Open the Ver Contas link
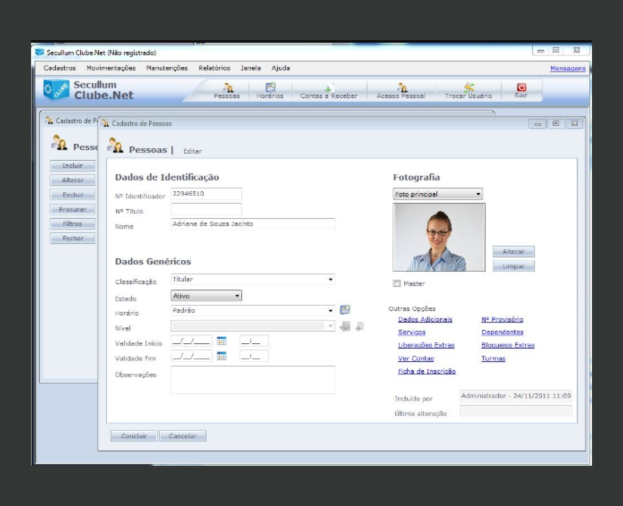The width and height of the screenshot is (623, 506). click(416, 359)
